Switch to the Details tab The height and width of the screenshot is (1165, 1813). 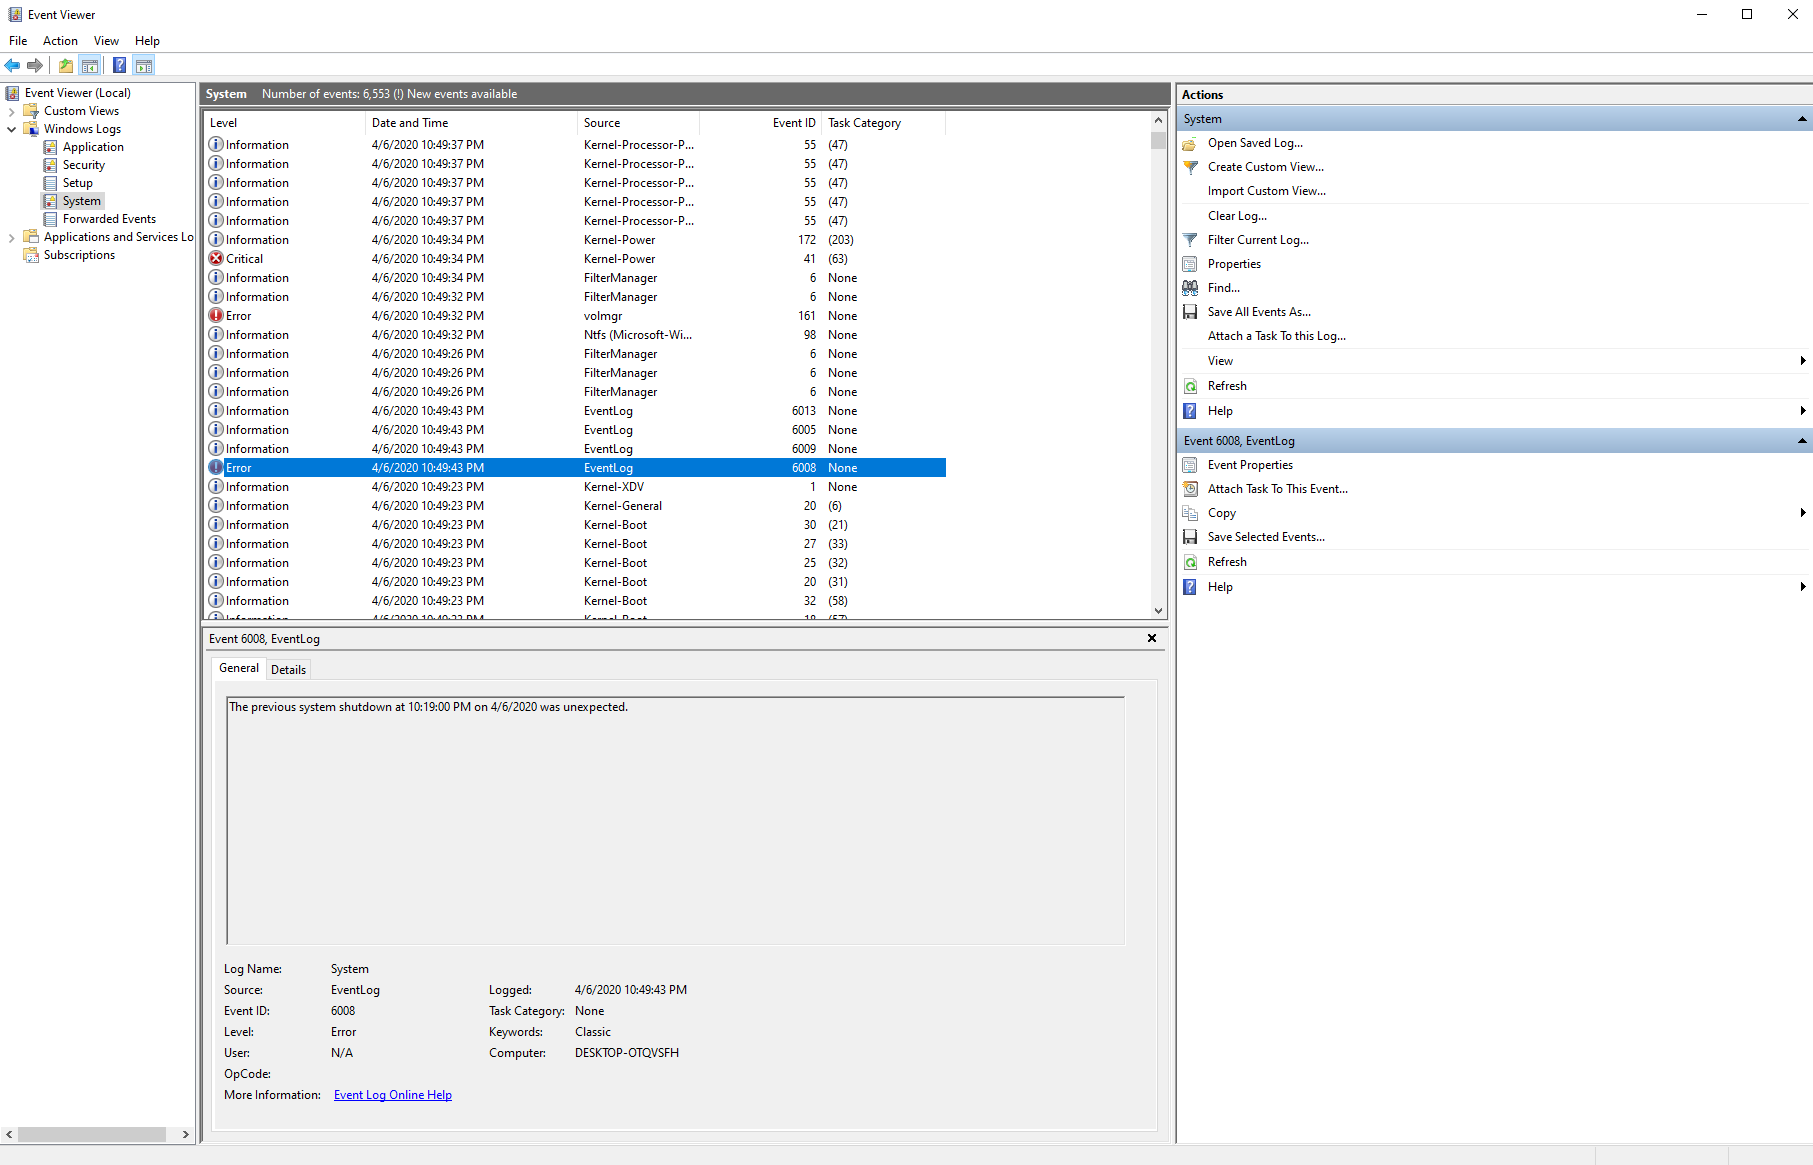(288, 670)
